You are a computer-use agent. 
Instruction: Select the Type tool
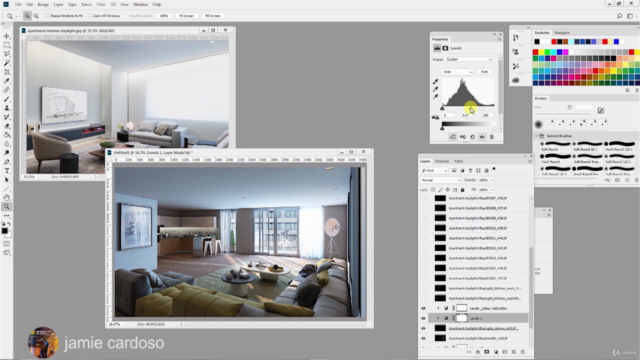7,171
